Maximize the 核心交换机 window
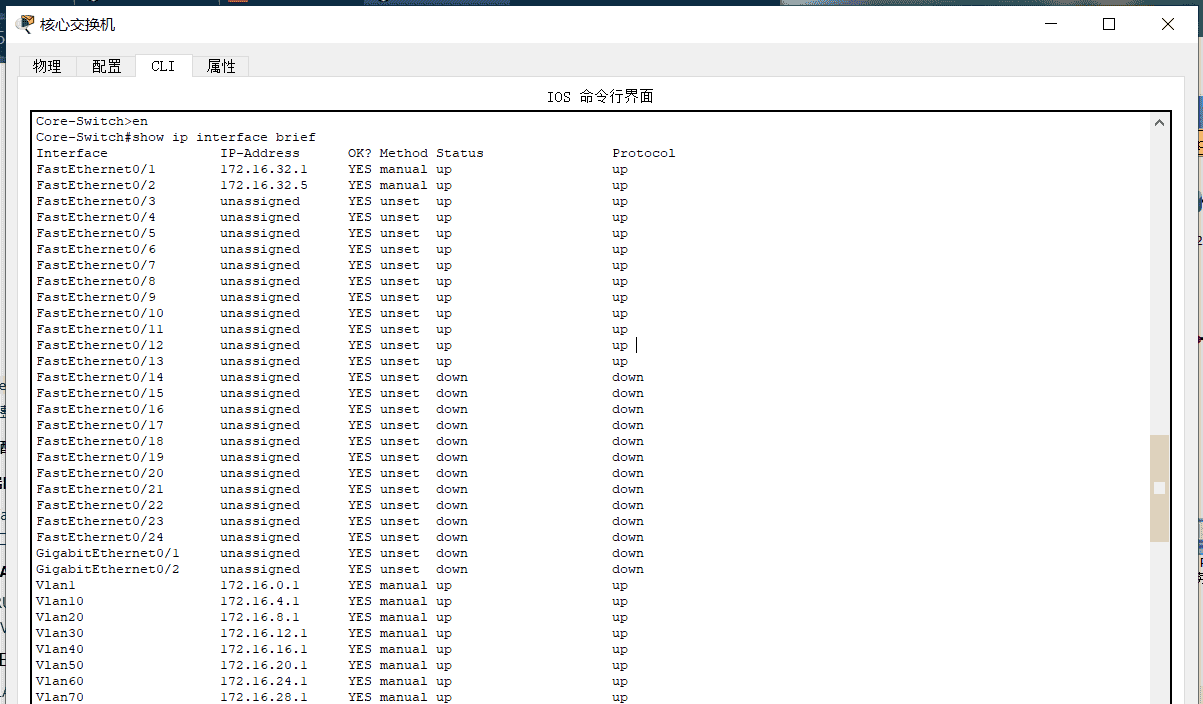The image size is (1203, 704). (1108, 24)
